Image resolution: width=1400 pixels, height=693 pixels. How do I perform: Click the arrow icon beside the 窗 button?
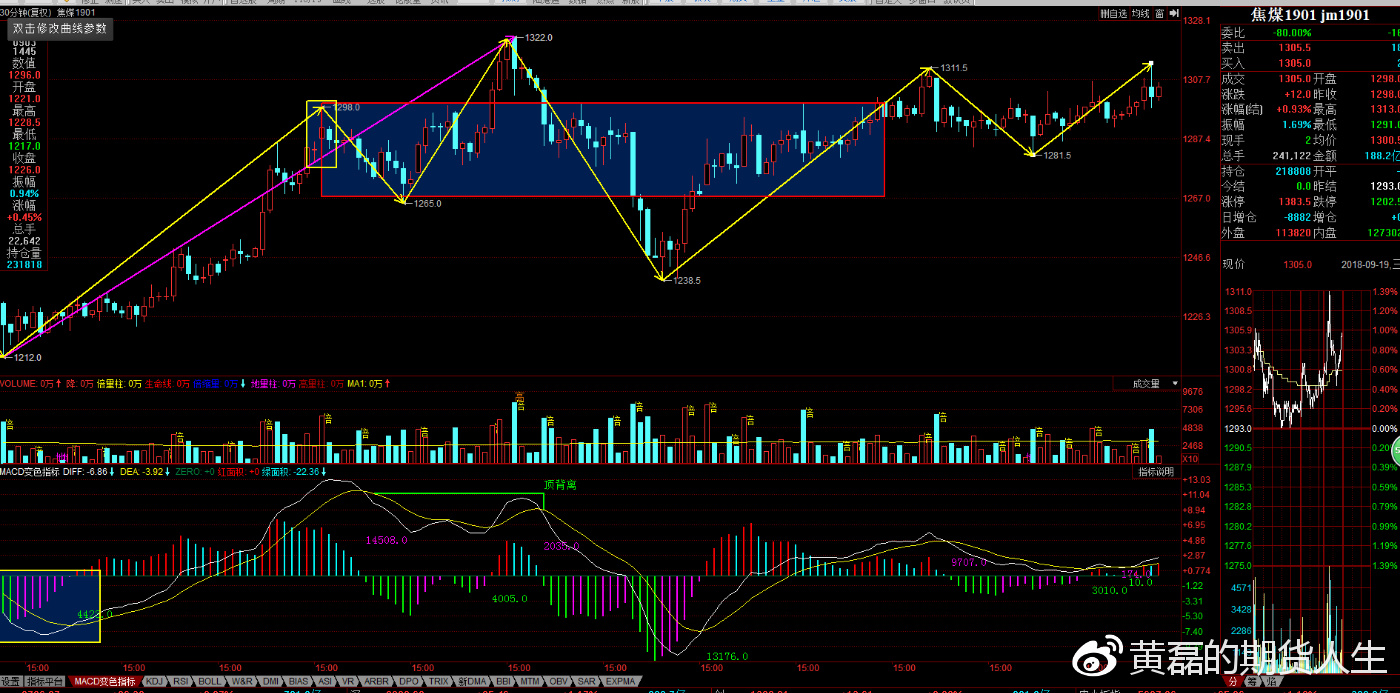tap(1174, 14)
